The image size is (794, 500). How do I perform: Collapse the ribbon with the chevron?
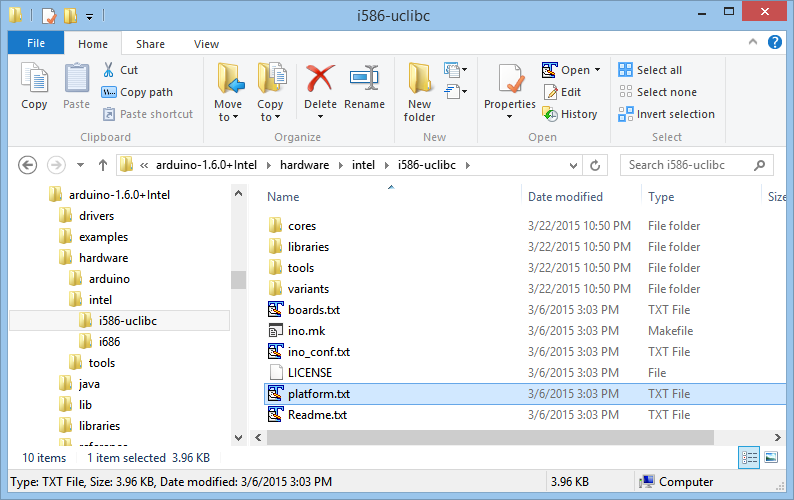[x=753, y=42]
